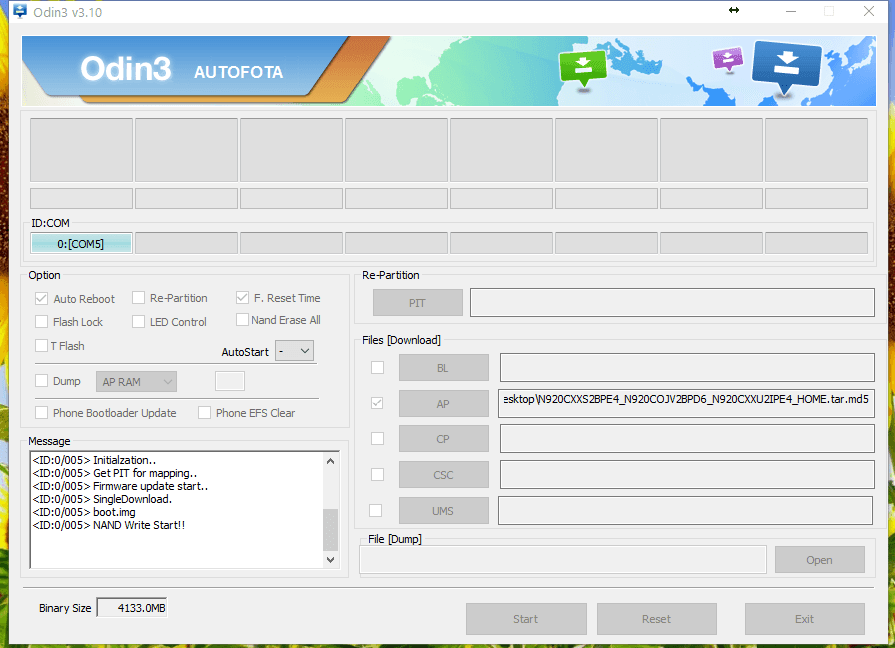Click the Message log scrollbar thumb
Screen dimensions: 895x648
tap(330, 529)
